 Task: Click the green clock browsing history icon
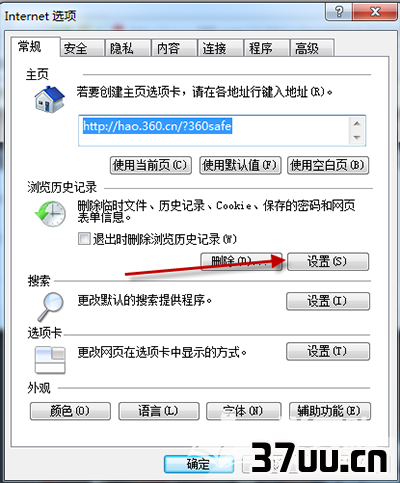point(51,214)
